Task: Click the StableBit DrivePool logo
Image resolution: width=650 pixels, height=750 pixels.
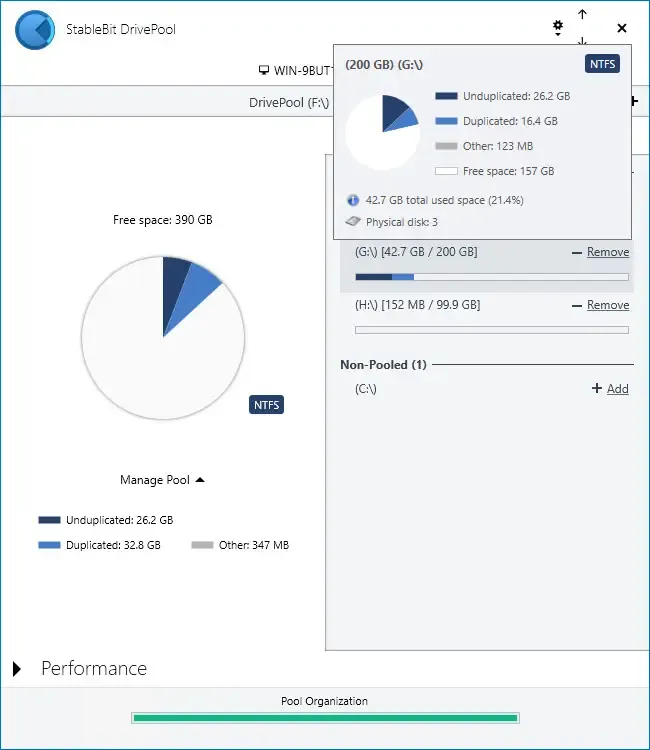Action: pyautogui.click(x=35, y=30)
